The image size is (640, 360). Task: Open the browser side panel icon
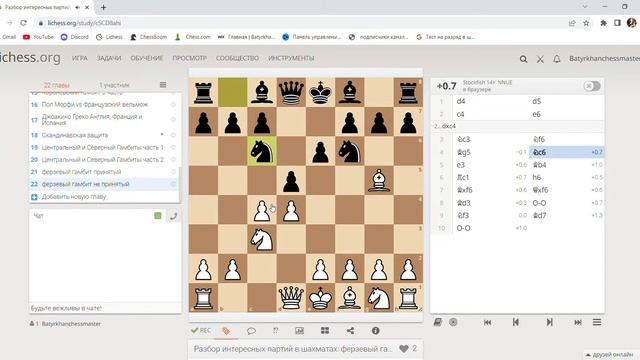617,23
